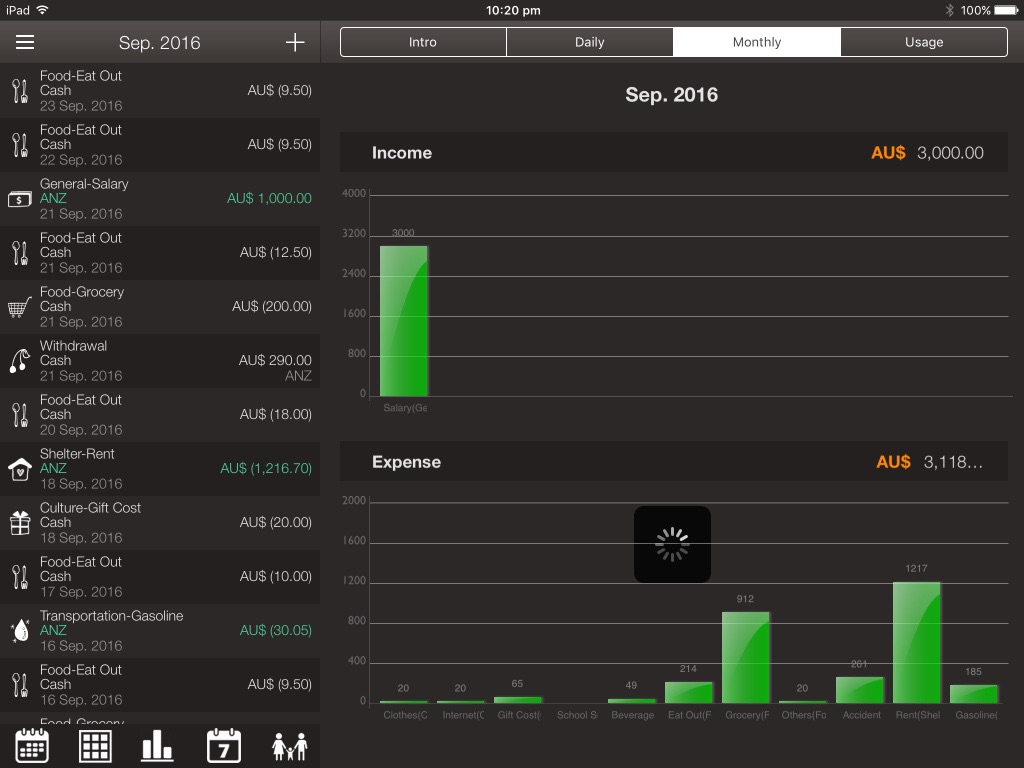Open the grid view icon

pos(95,746)
